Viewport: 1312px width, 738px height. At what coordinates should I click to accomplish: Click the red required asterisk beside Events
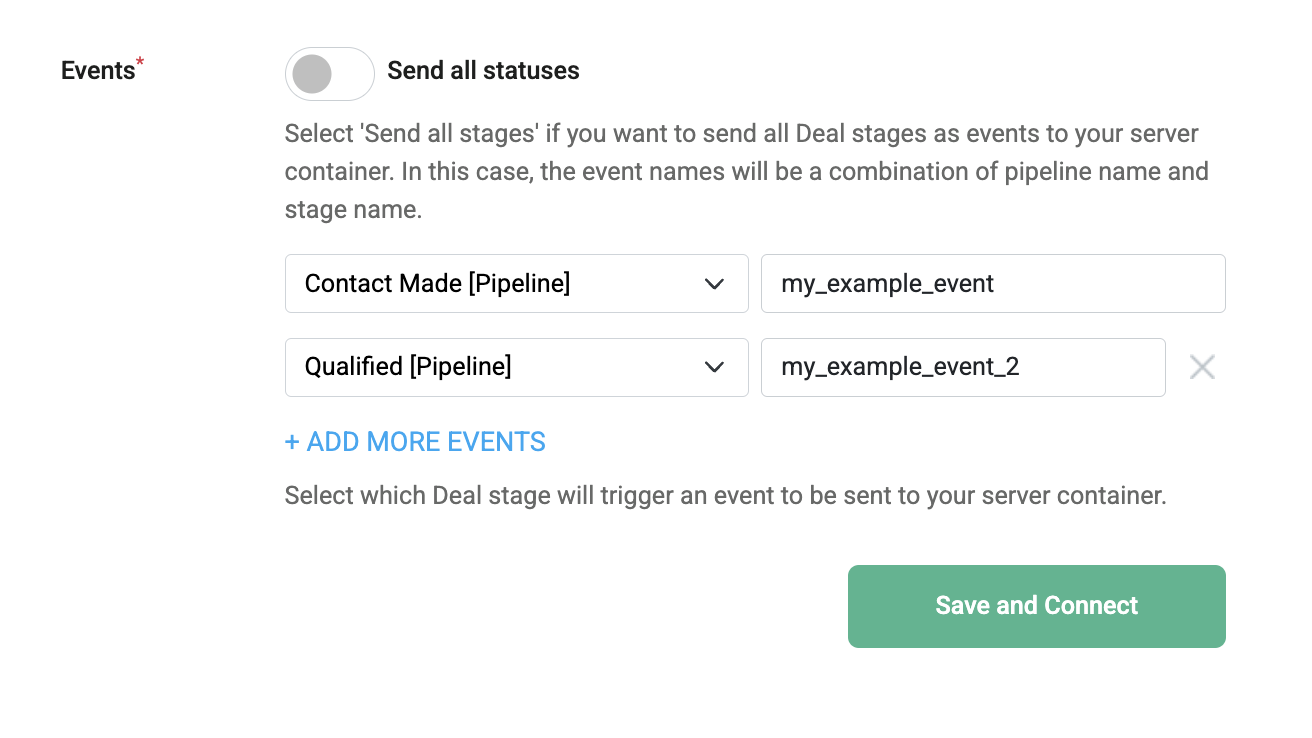tap(140, 63)
